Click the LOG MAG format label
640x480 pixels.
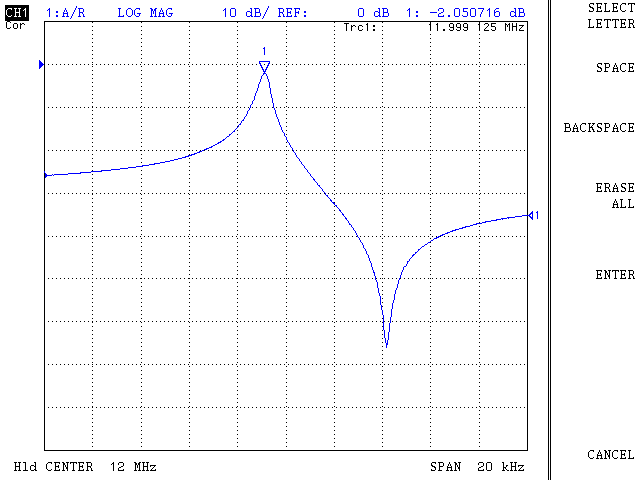[x=144, y=13]
